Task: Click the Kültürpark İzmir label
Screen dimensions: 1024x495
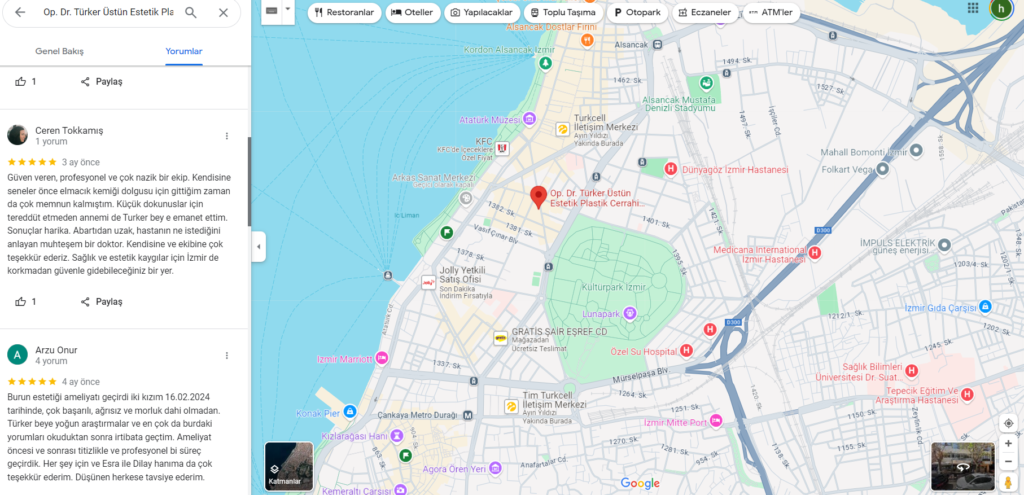Action: [x=613, y=287]
